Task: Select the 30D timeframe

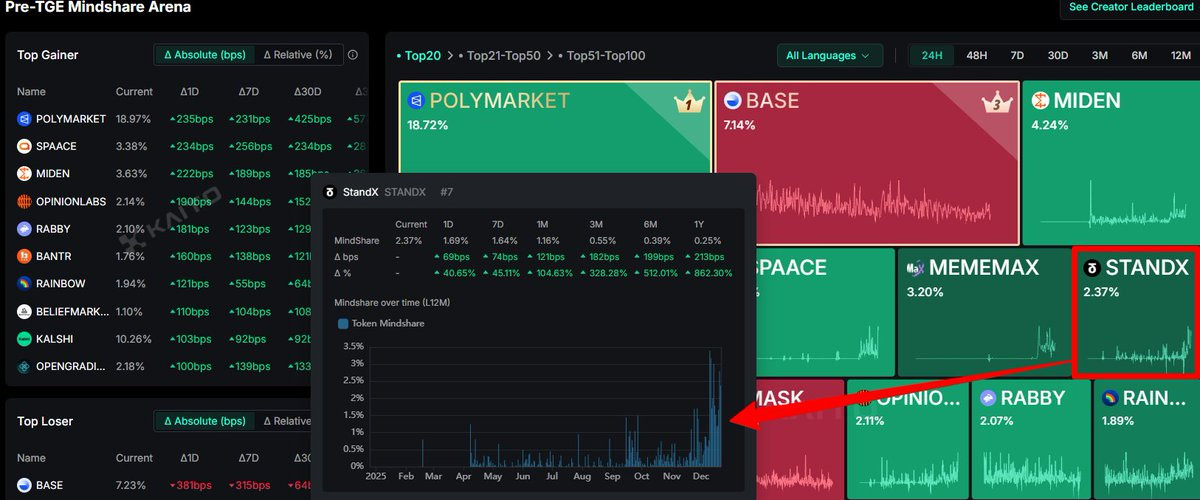Action: [x=1057, y=55]
